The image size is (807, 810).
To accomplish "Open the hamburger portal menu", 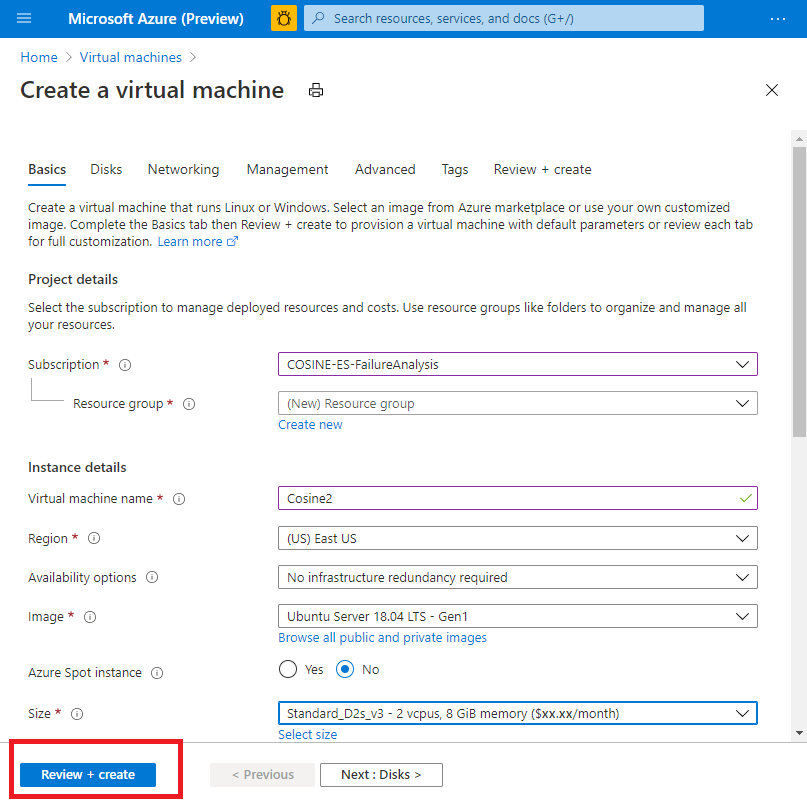I will (x=24, y=19).
